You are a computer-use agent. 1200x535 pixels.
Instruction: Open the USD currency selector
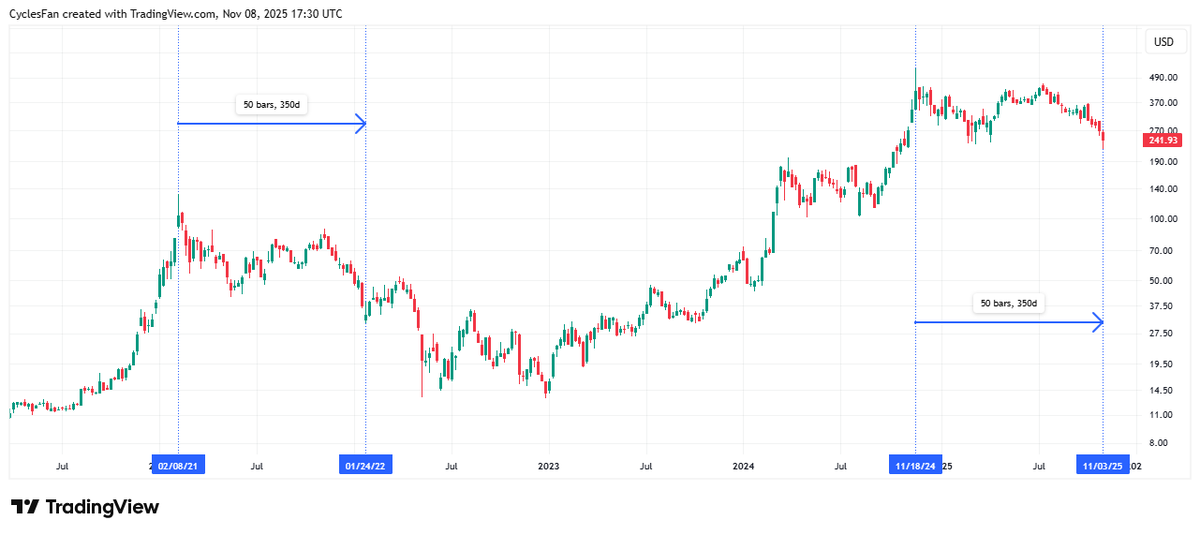click(x=1164, y=42)
